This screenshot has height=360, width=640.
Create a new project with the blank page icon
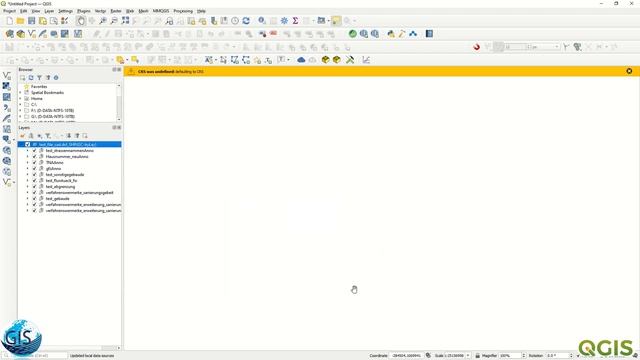coord(9,21)
